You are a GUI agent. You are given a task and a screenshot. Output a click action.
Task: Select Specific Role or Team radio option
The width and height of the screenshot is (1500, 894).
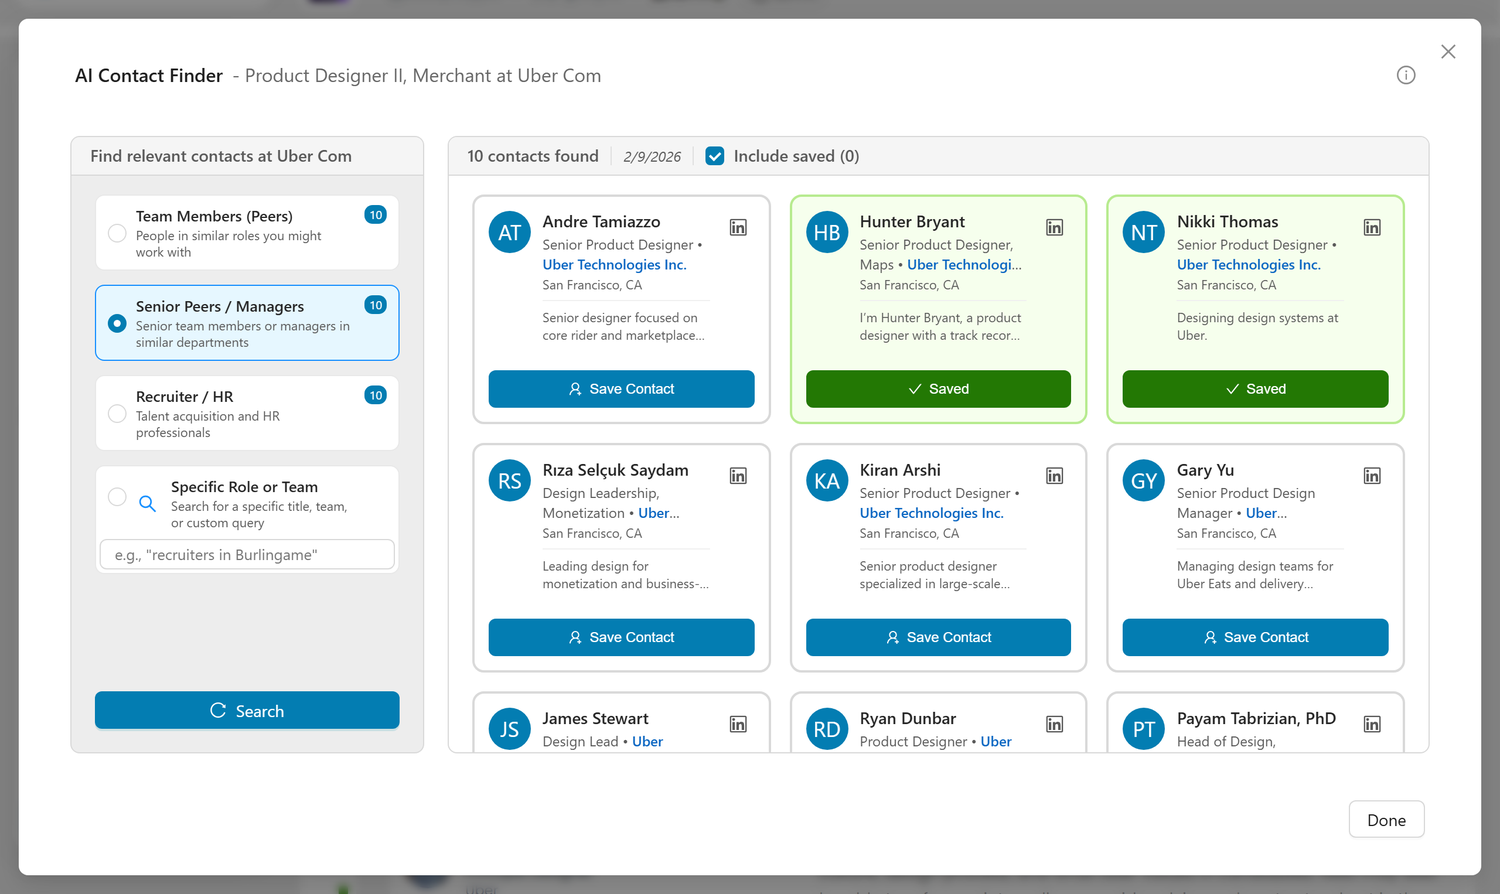(117, 497)
